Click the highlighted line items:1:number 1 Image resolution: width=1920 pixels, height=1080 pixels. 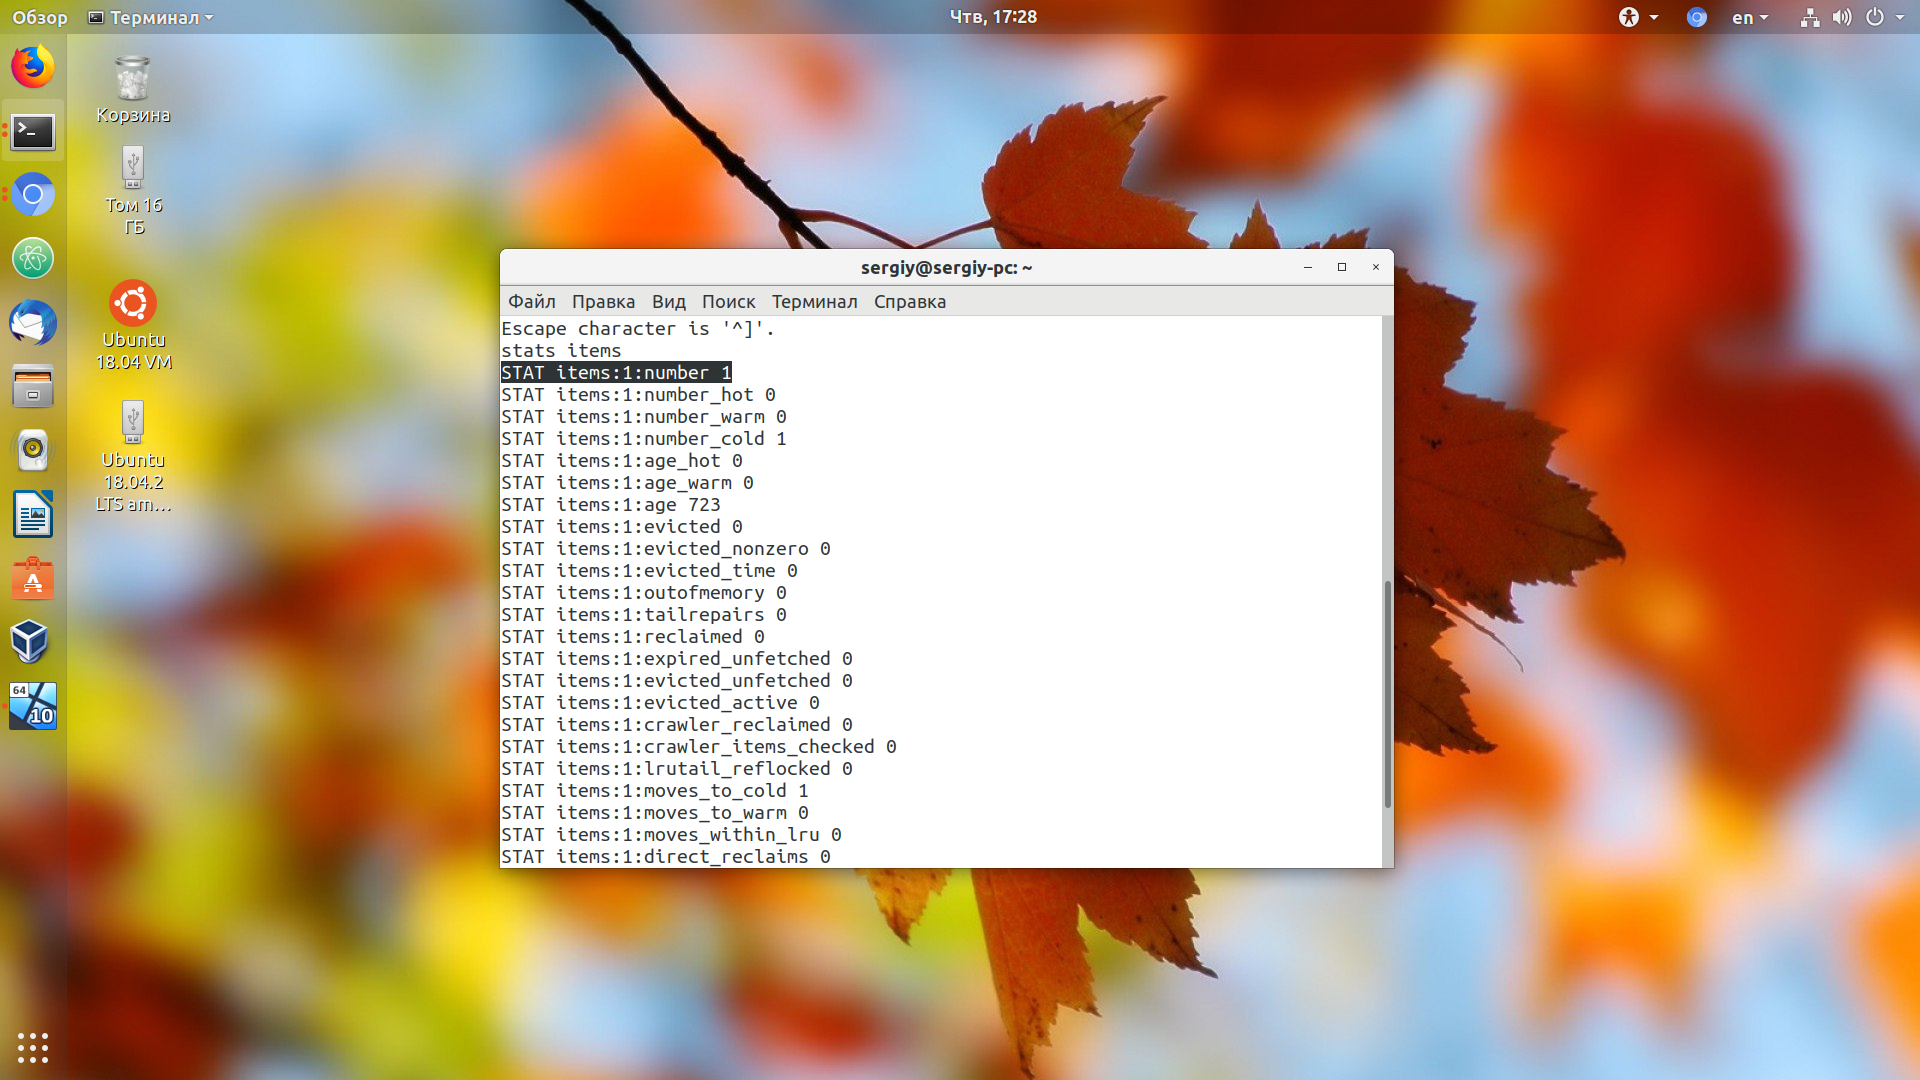point(616,372)
